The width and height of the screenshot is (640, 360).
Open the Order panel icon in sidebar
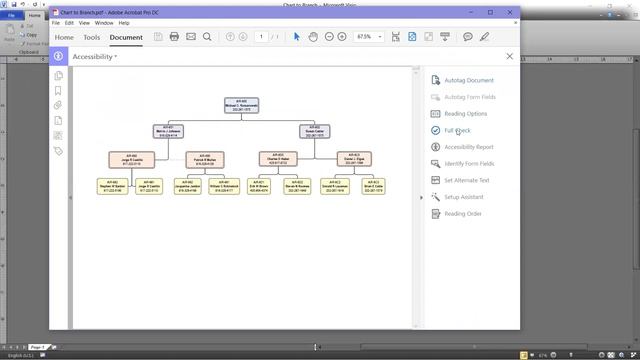tap(58, 136)
